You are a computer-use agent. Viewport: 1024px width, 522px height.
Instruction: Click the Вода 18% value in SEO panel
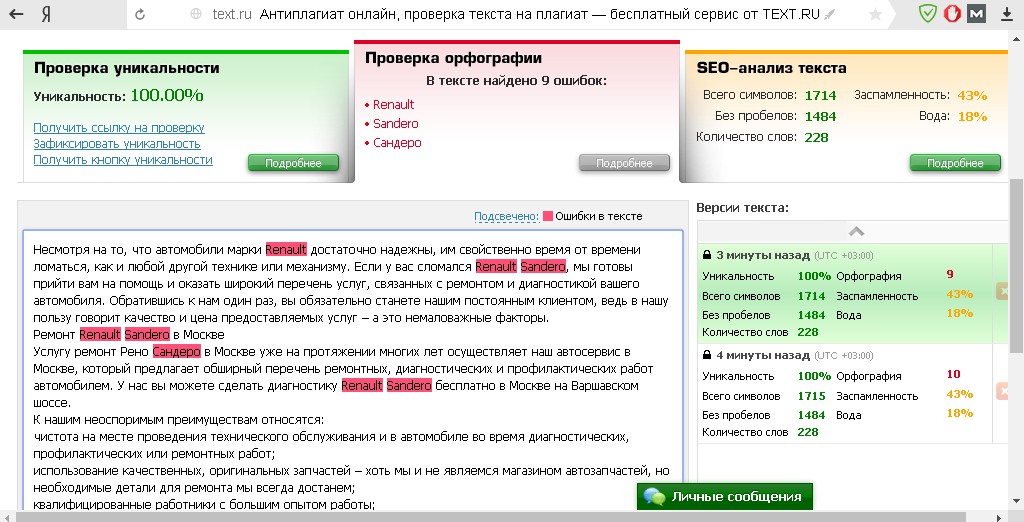[972, 116]
